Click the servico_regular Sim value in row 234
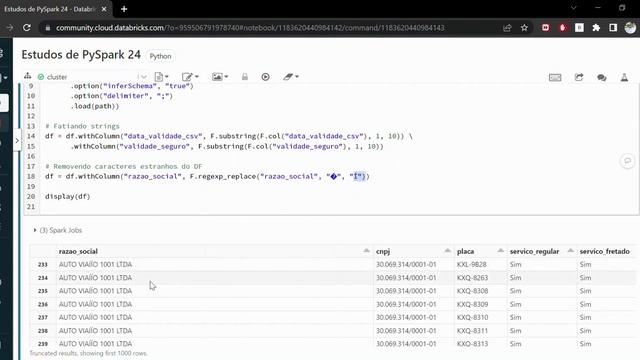Viewport: 640px width, 360px height. pyautogui.click(x=516, y=278)
